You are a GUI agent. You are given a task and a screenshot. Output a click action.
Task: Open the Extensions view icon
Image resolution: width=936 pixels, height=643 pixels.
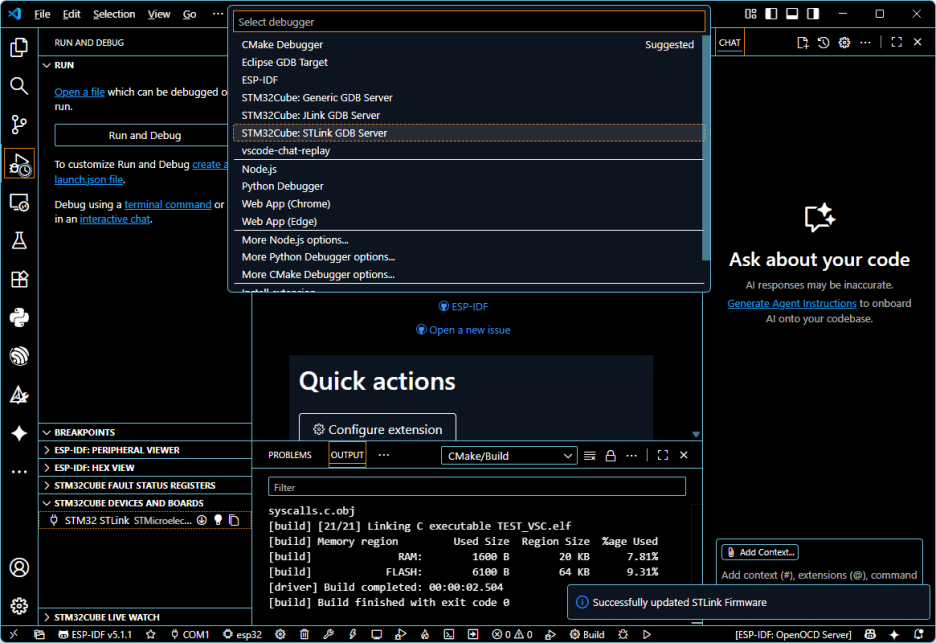coord(19,279)
